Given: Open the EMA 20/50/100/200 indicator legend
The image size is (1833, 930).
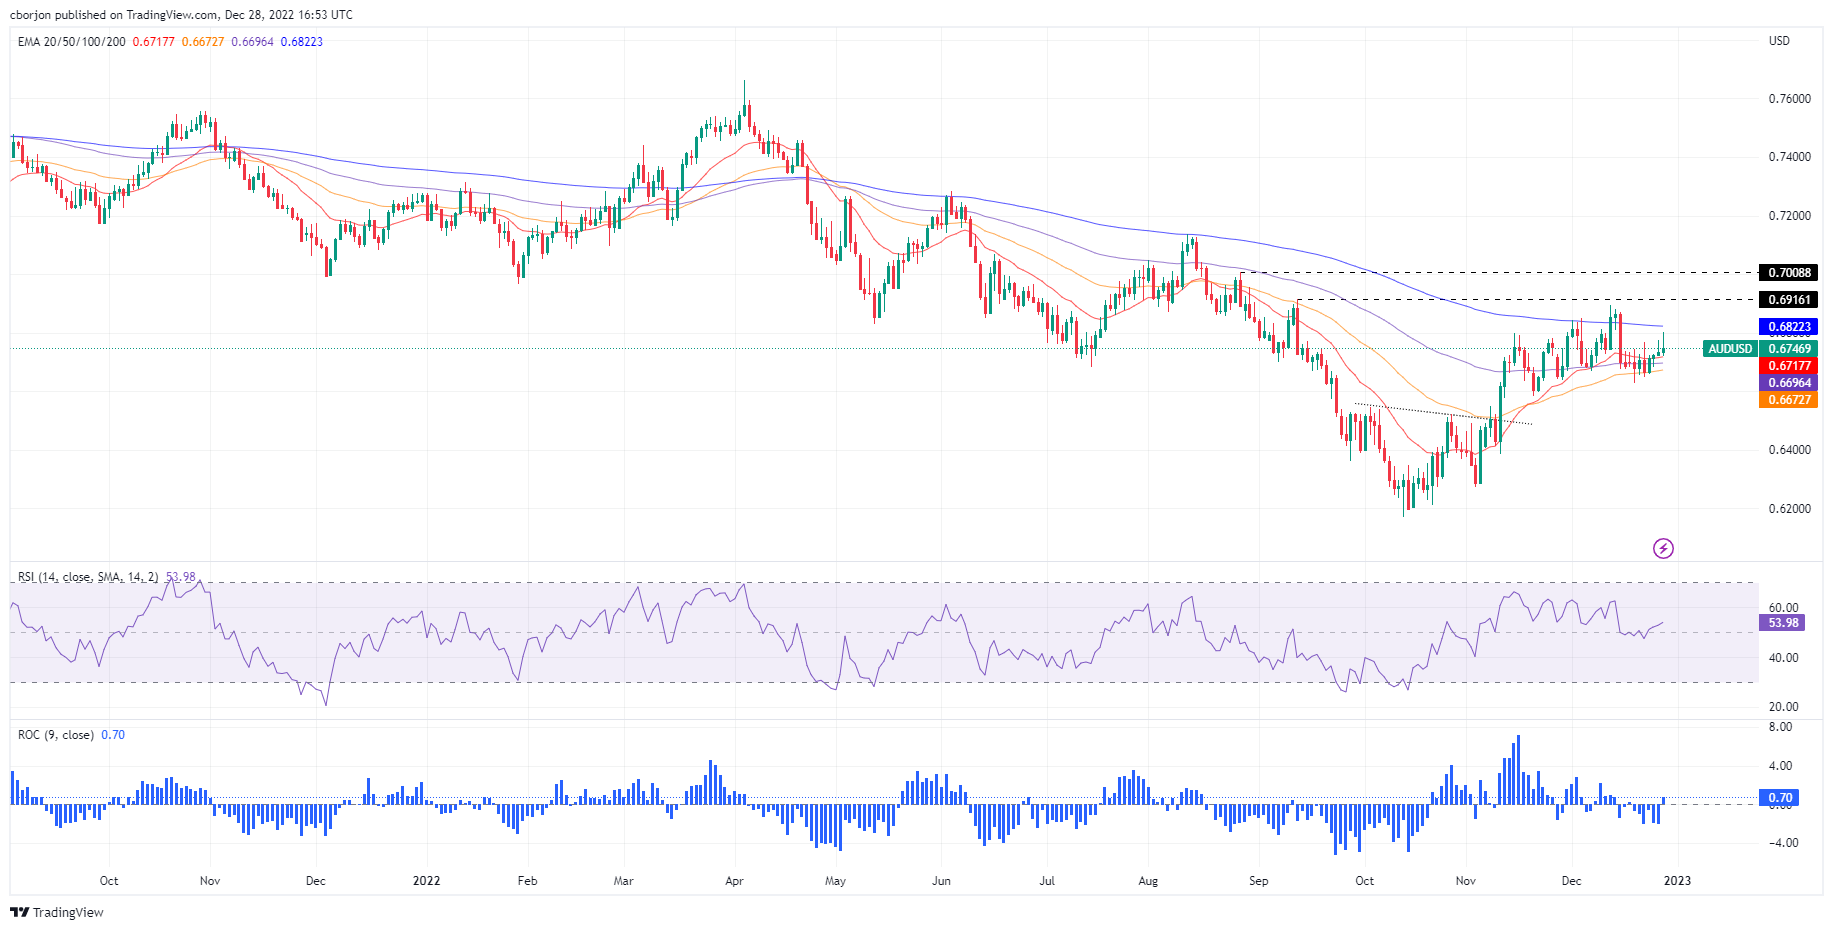Looking at the screenshot, I should click(72, 42).
